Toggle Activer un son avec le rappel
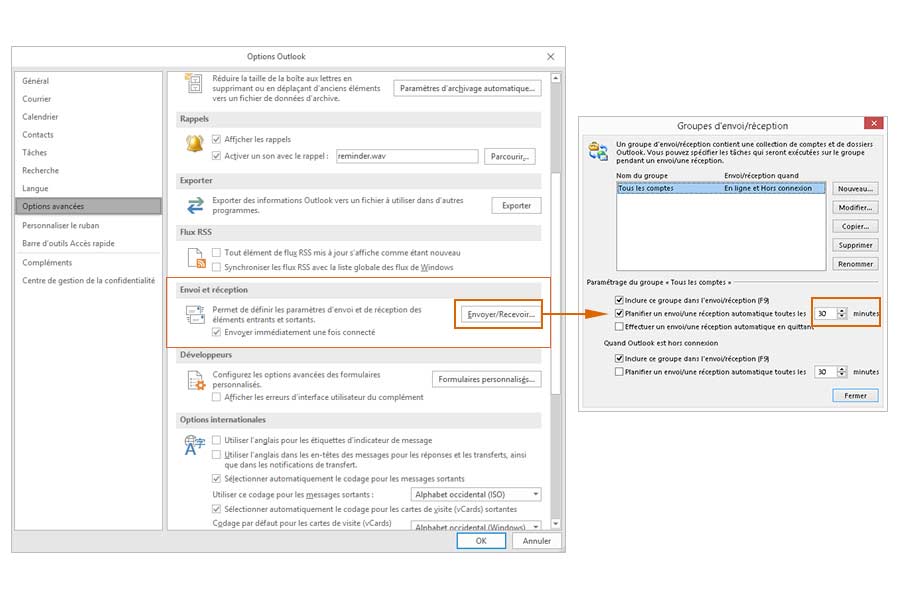This screenshot has height=600, width=900. pos(216,156)
